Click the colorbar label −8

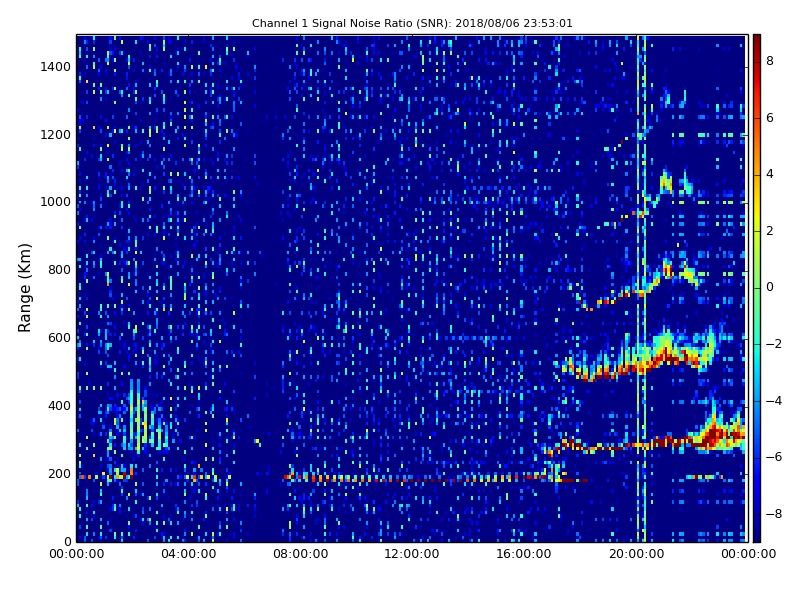point(774,514)
